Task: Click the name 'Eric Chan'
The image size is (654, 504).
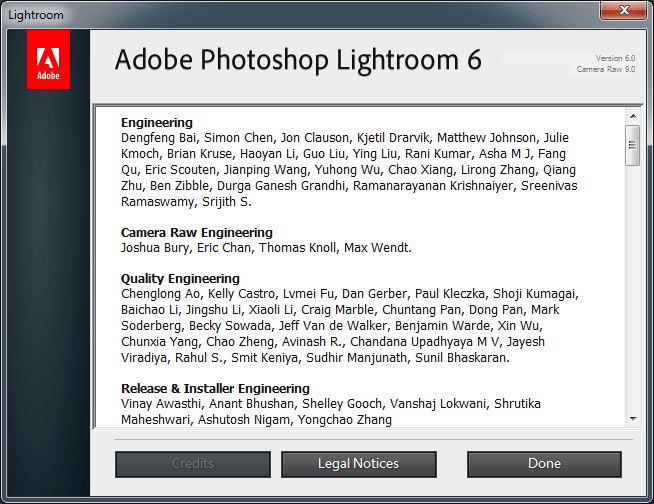Action: pos(224,248)
